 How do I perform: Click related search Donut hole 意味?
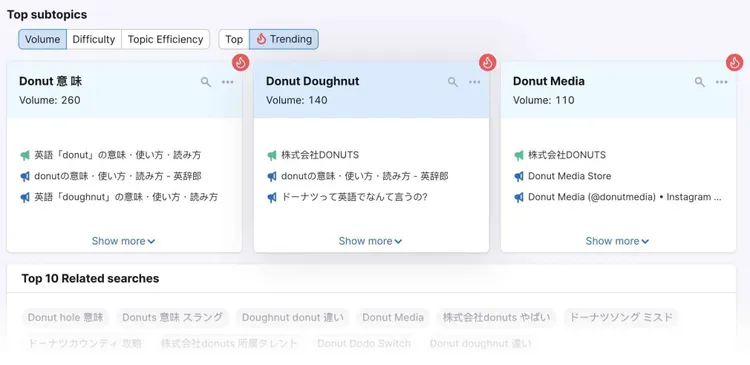(x=66, y=317)
